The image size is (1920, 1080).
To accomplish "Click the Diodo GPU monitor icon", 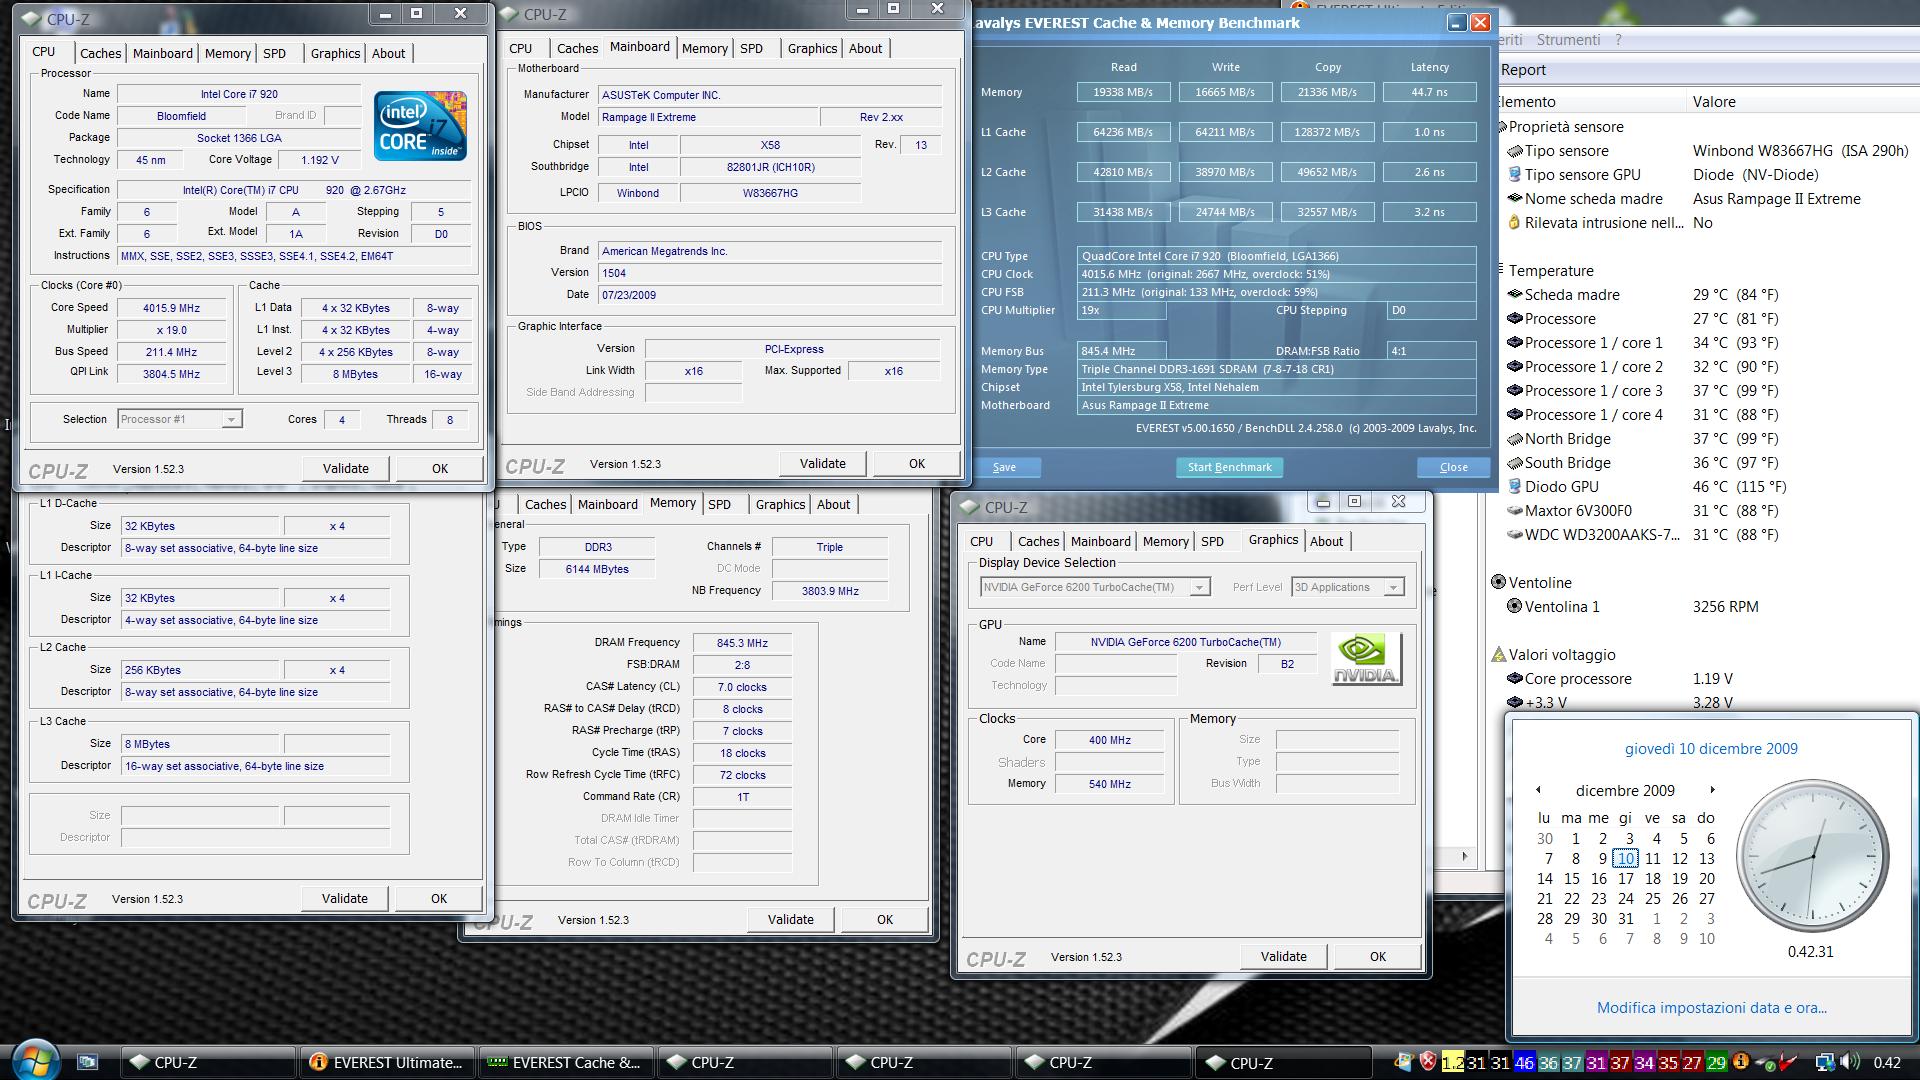I will point(1515,487).
